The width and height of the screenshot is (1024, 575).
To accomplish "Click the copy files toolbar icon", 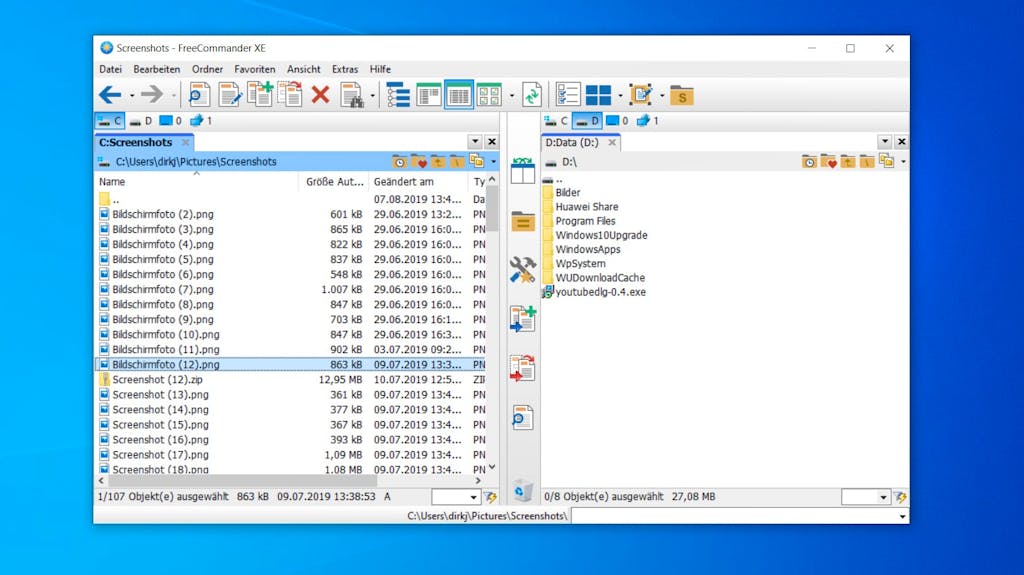I will pos(260,95).
